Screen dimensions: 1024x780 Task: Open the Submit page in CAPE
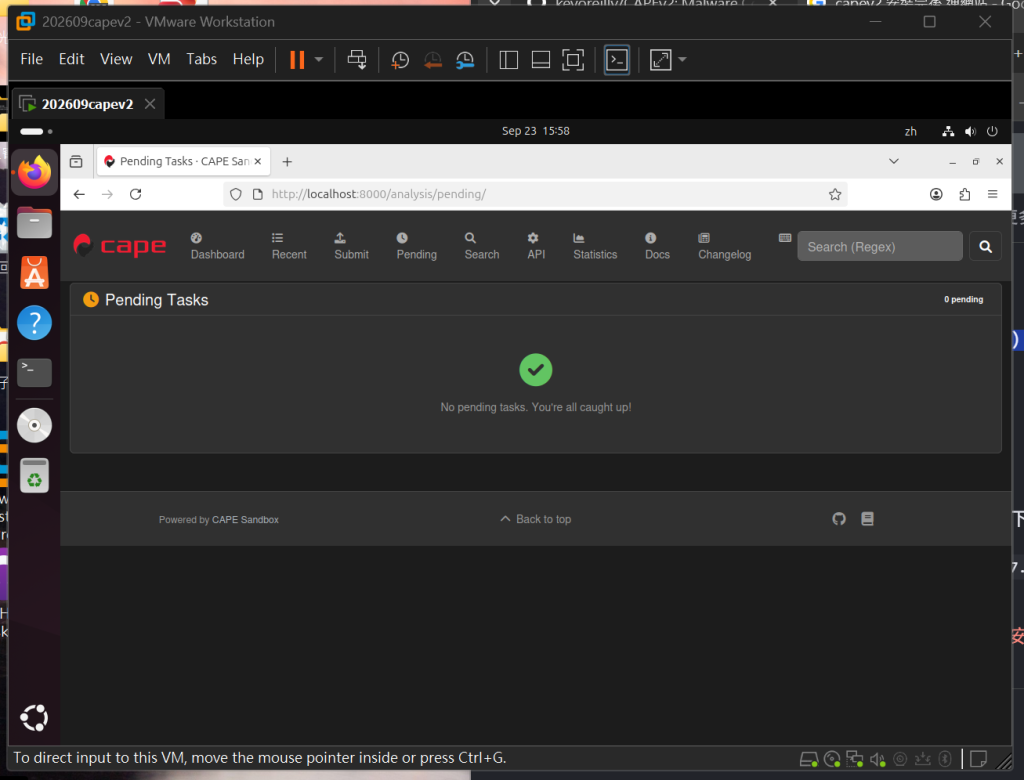351,246
